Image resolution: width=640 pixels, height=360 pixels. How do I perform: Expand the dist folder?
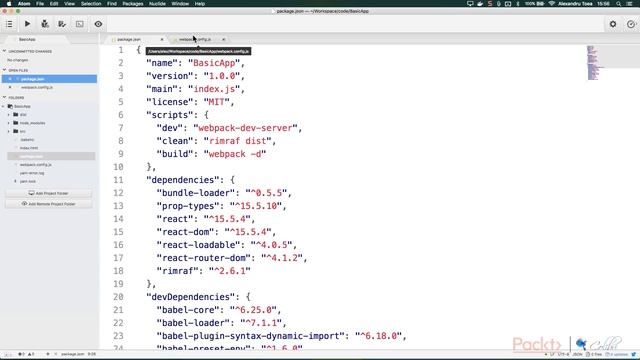tap(9, 115)
